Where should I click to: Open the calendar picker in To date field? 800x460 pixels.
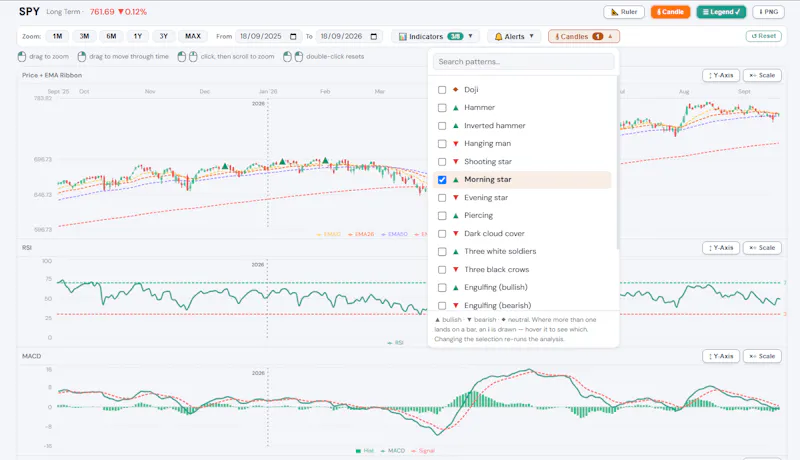pos(373,36)
